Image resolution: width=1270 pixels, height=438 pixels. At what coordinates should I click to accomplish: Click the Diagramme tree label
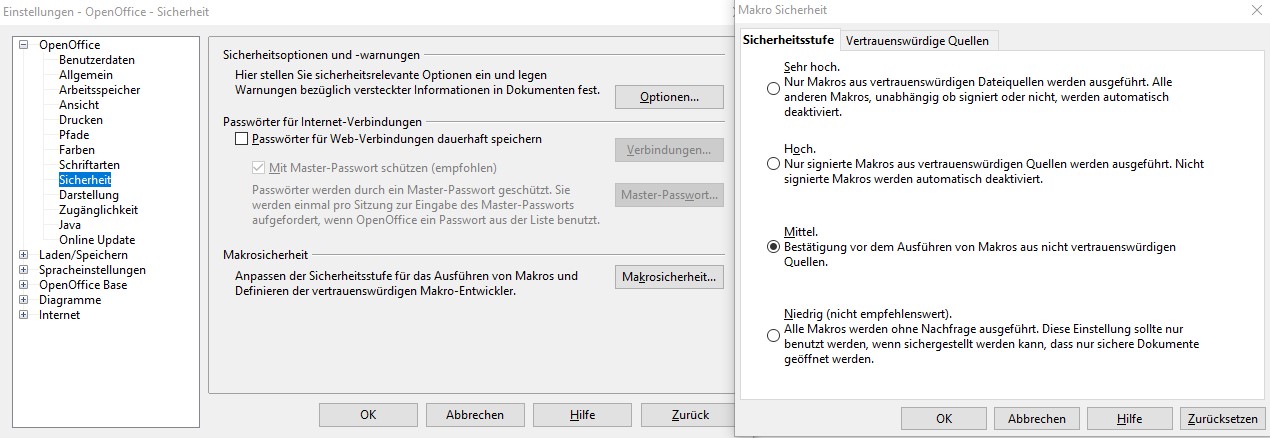pyautogui.click(x=70, y=300)
